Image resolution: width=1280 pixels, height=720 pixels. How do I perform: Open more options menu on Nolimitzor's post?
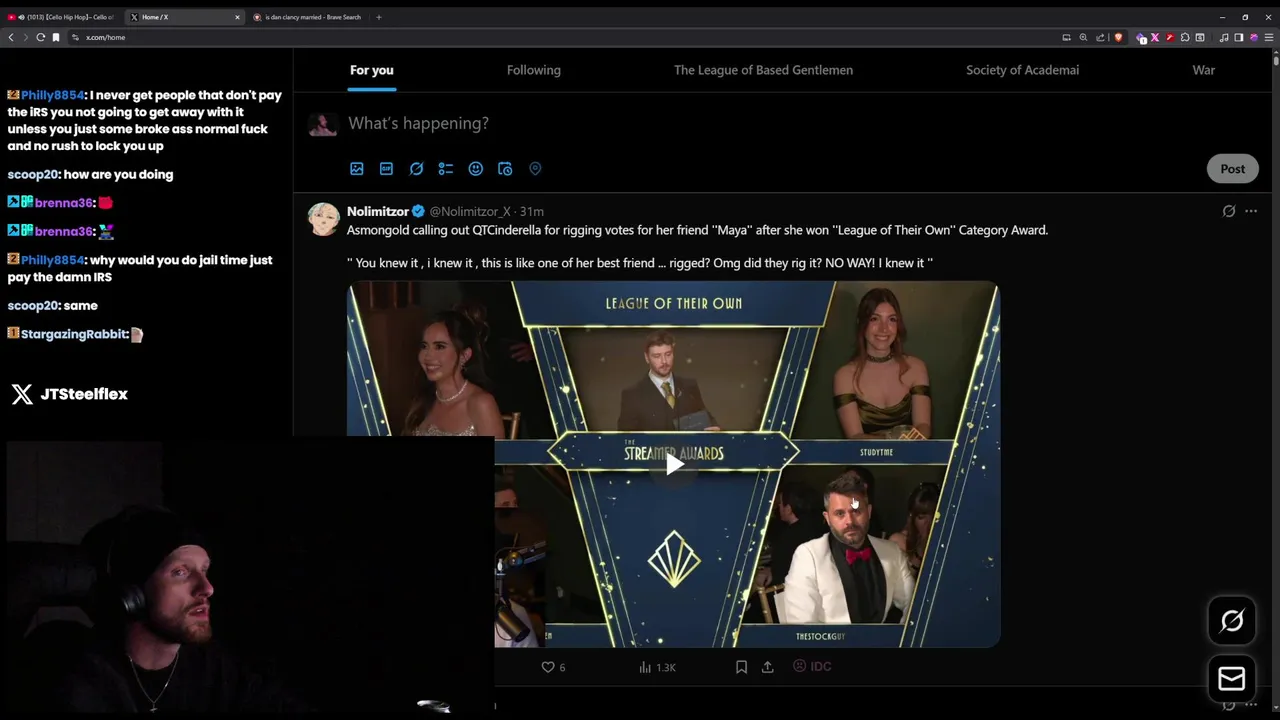[1251, 211]
